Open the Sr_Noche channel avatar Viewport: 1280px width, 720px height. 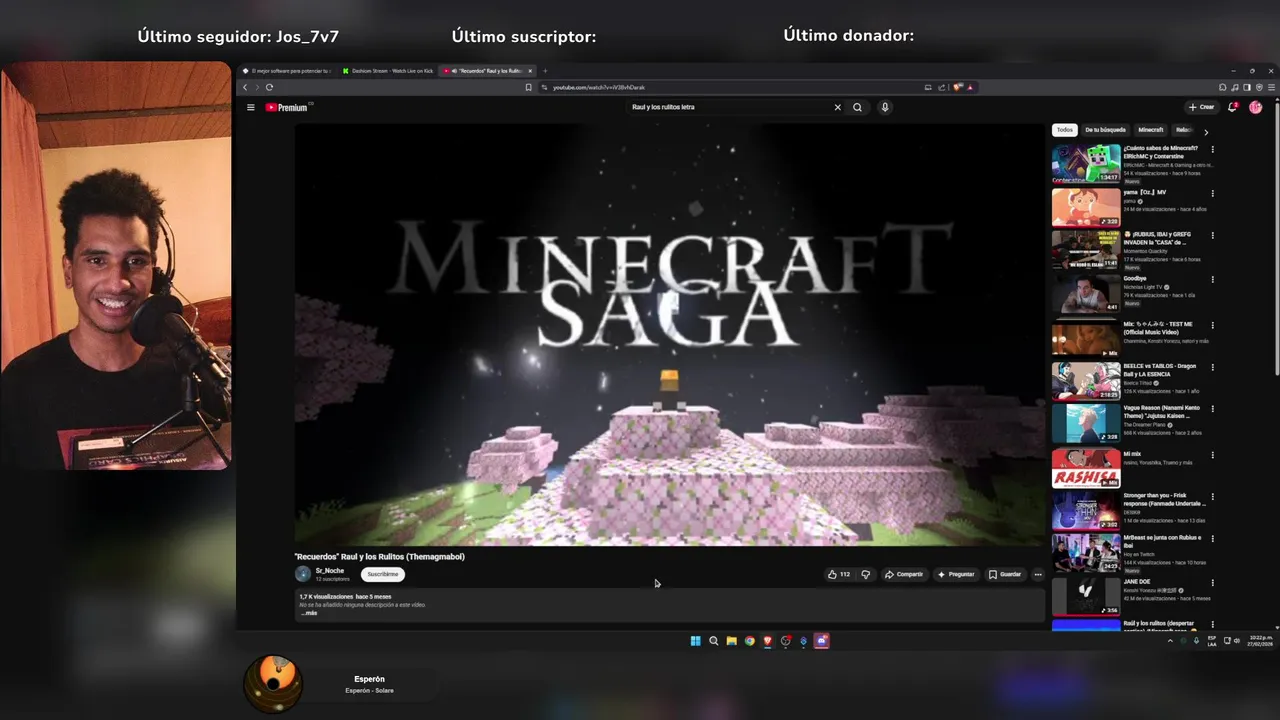pos(303,574)
